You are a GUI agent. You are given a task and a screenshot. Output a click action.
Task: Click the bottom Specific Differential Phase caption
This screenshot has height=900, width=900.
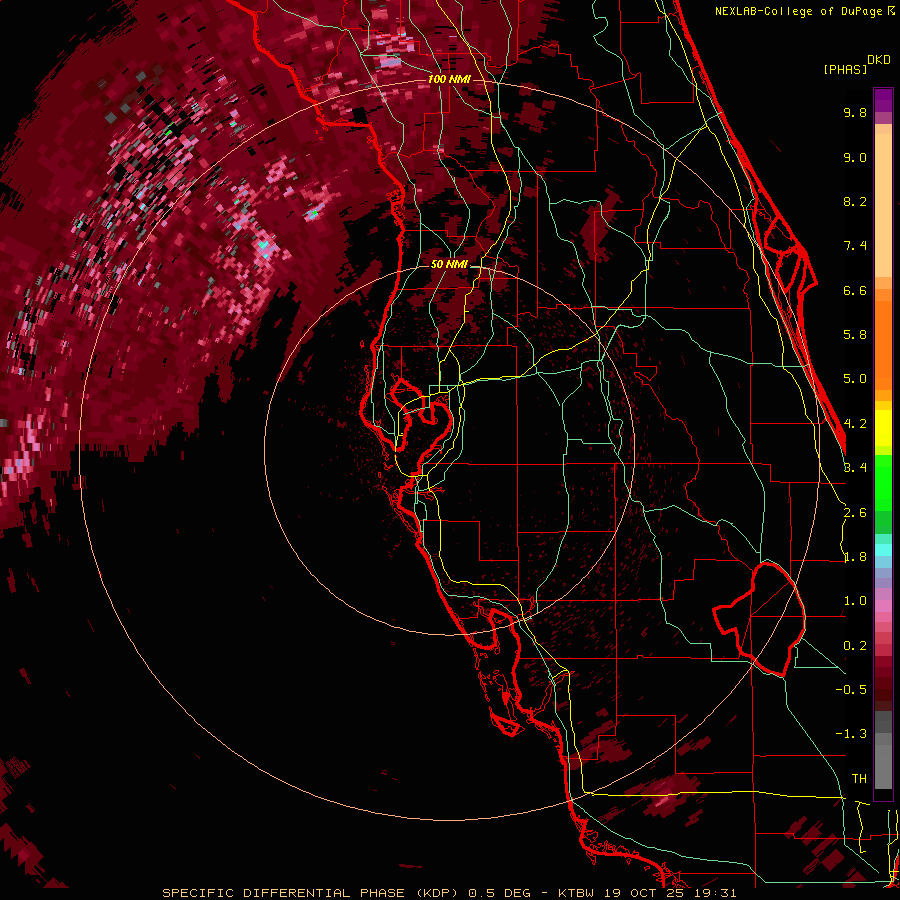click(449, 893)
